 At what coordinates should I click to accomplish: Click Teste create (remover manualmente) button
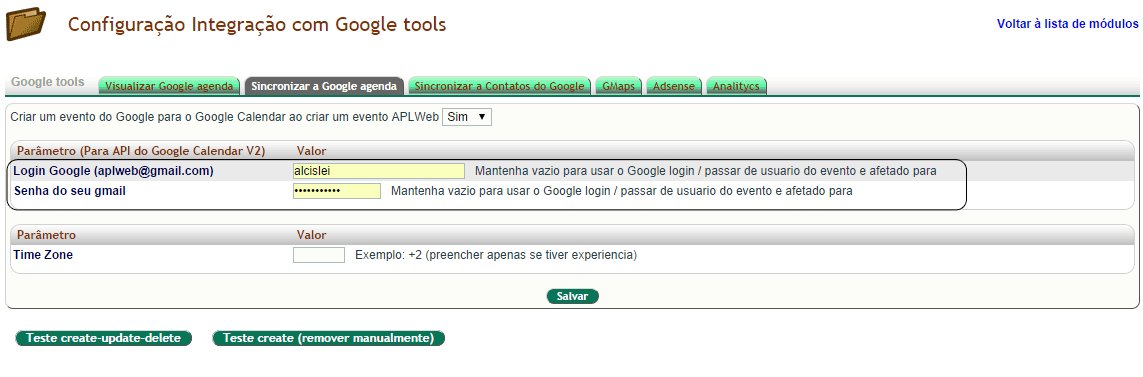click(x=328, y=338)
